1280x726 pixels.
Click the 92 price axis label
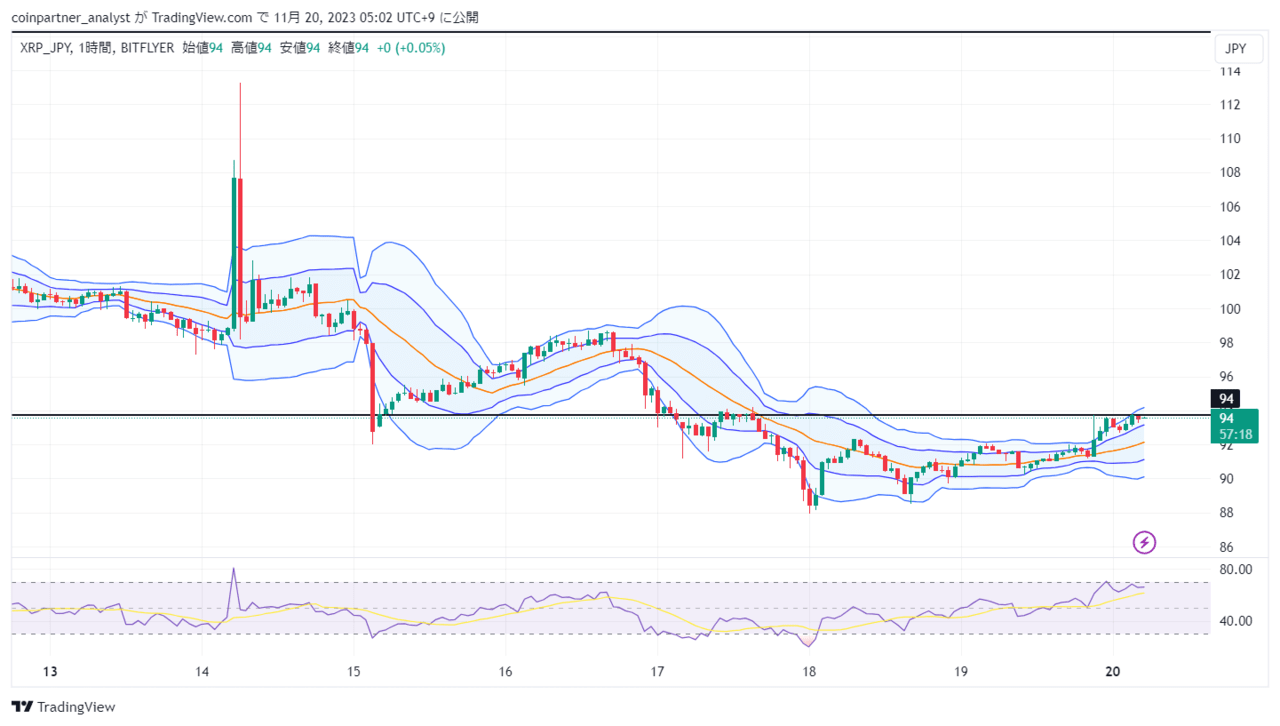click(x=1227, y=445)
